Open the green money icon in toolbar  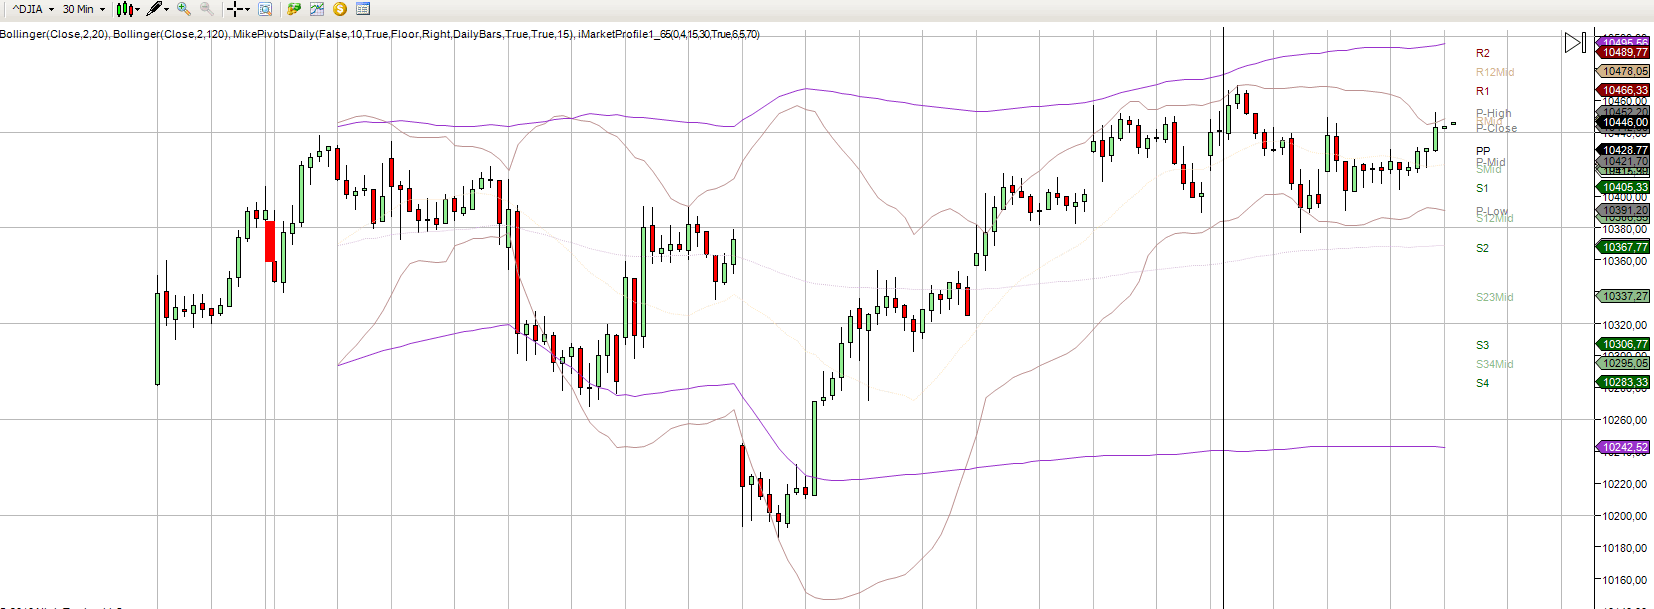point(294,9)
